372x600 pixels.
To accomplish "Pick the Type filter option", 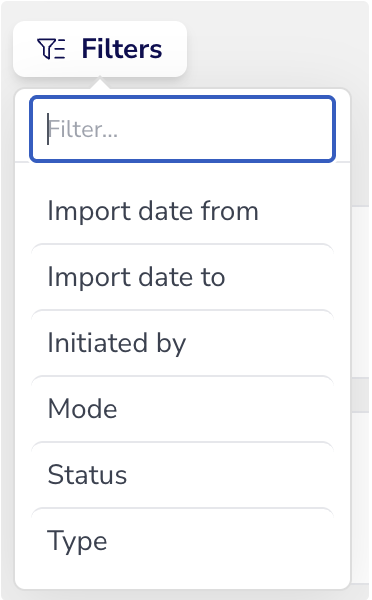I will 183,541.
